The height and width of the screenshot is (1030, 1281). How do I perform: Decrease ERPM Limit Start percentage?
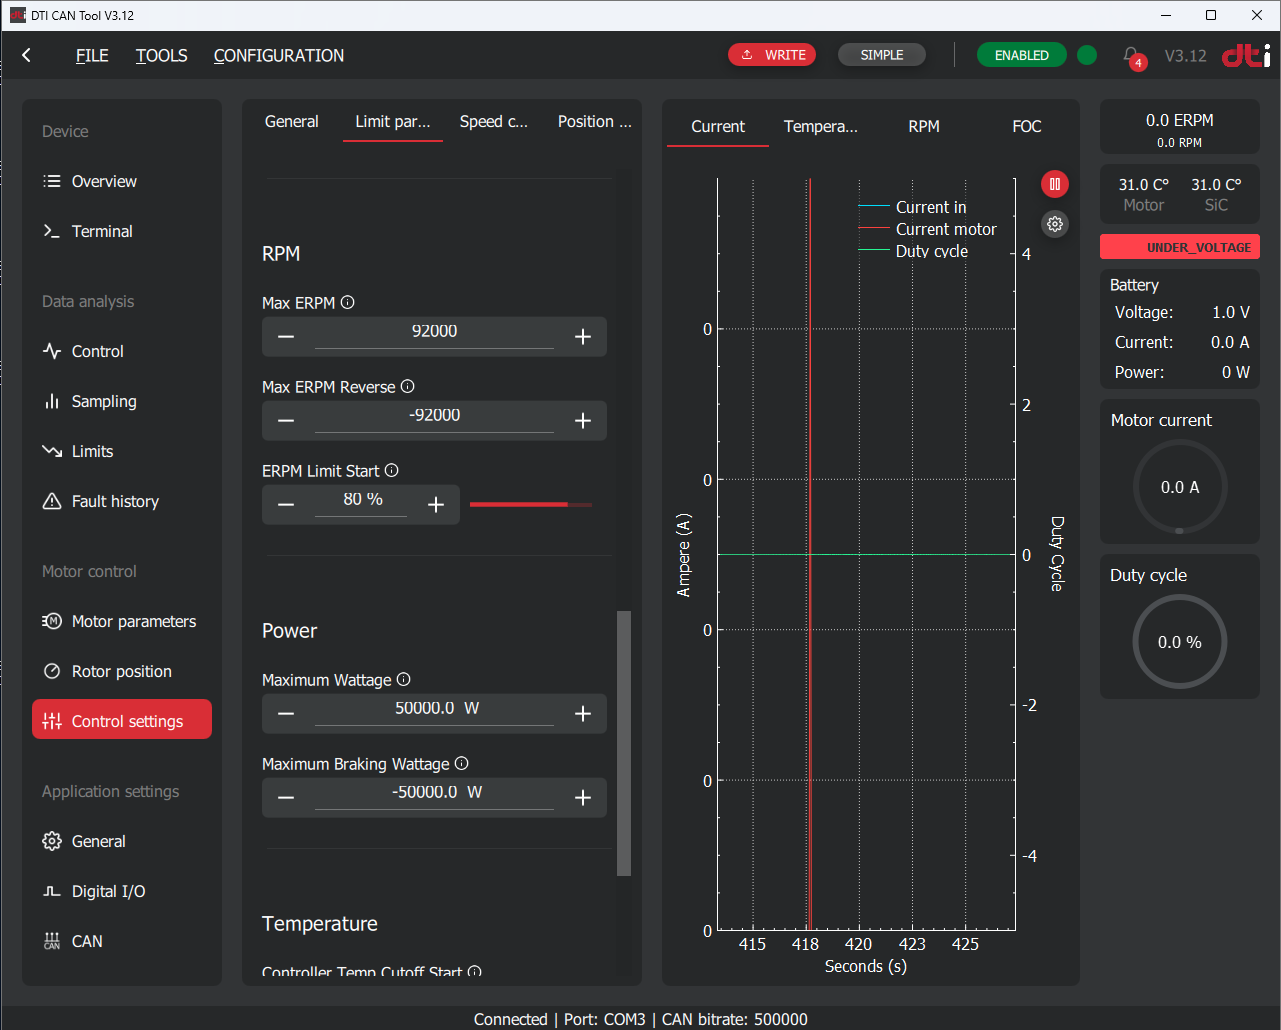[286, 505]
